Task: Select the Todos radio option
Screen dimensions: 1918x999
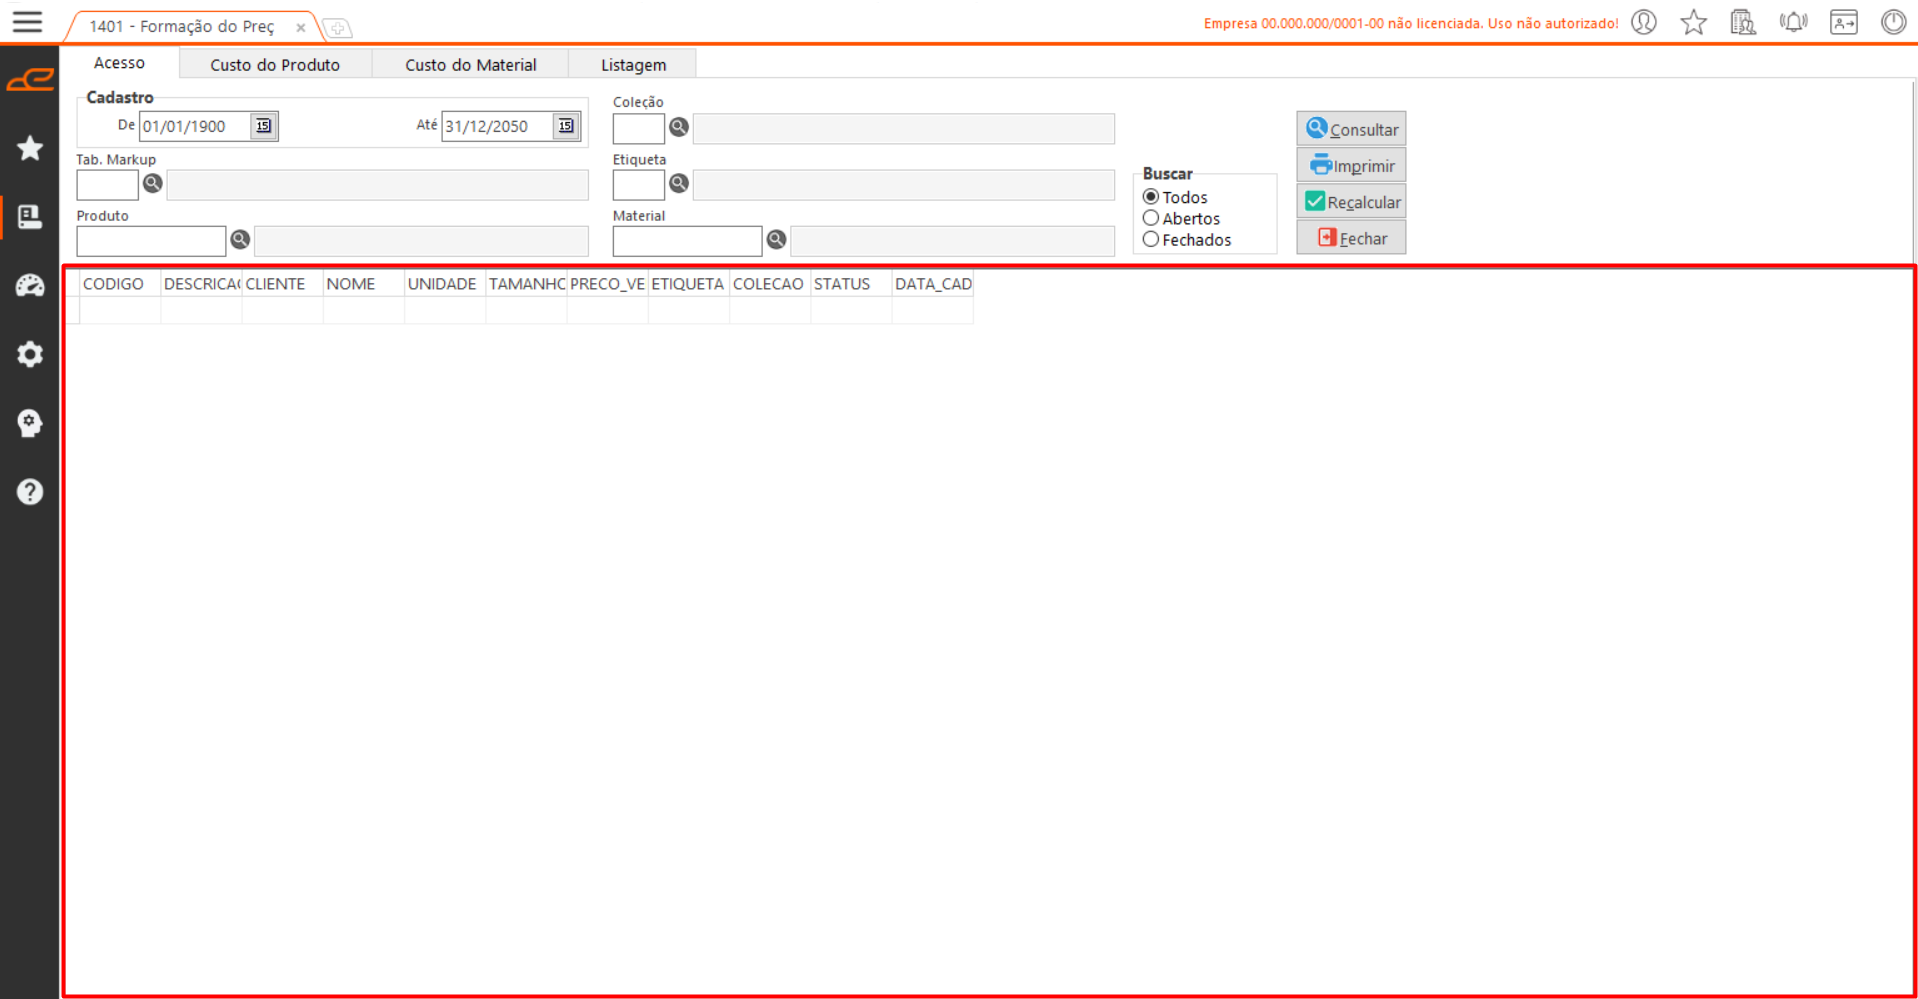Action: tap(1151, 197)
